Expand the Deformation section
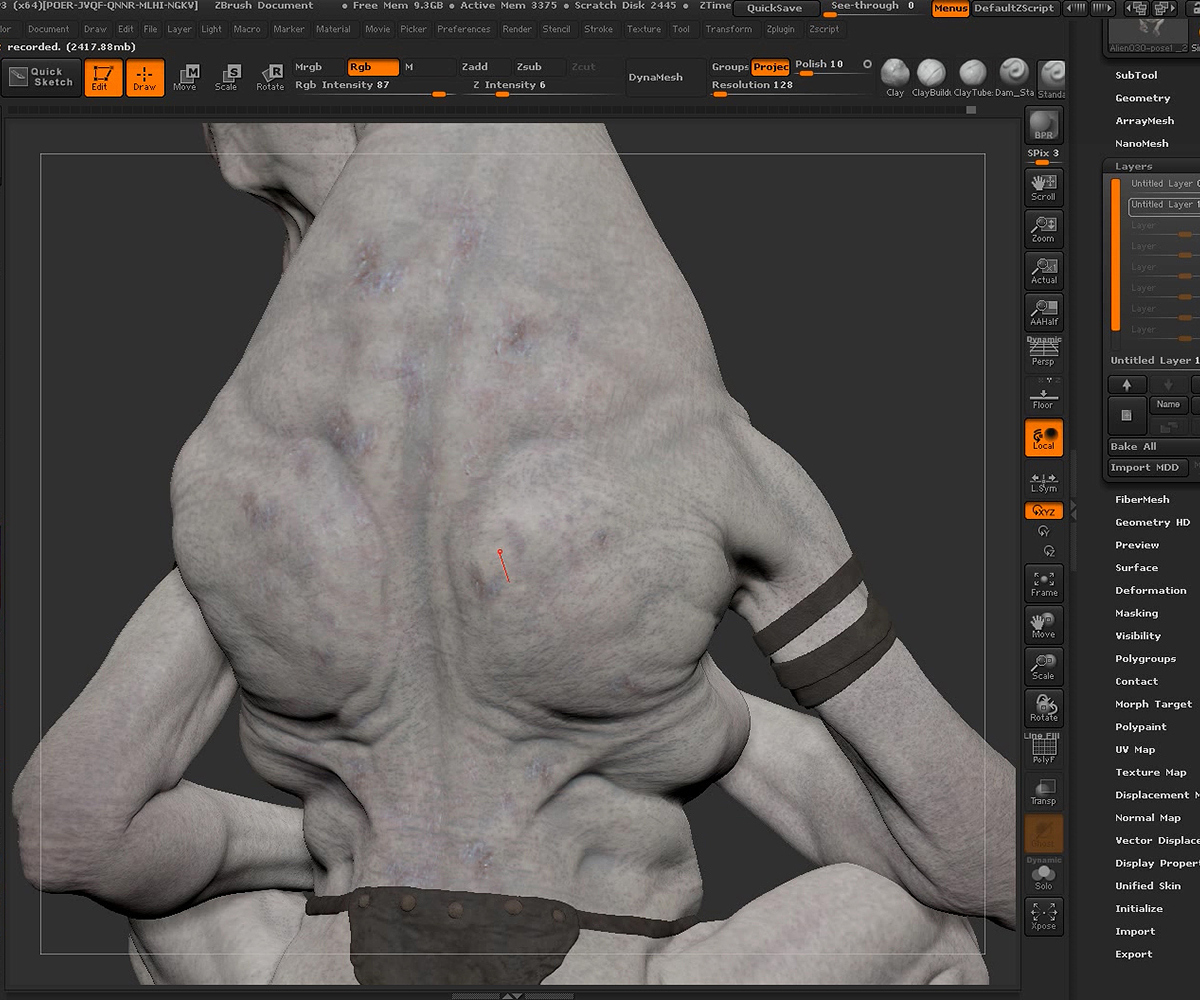The height and width of the screenshot is (1000, 1200). tap(1151, 591)
